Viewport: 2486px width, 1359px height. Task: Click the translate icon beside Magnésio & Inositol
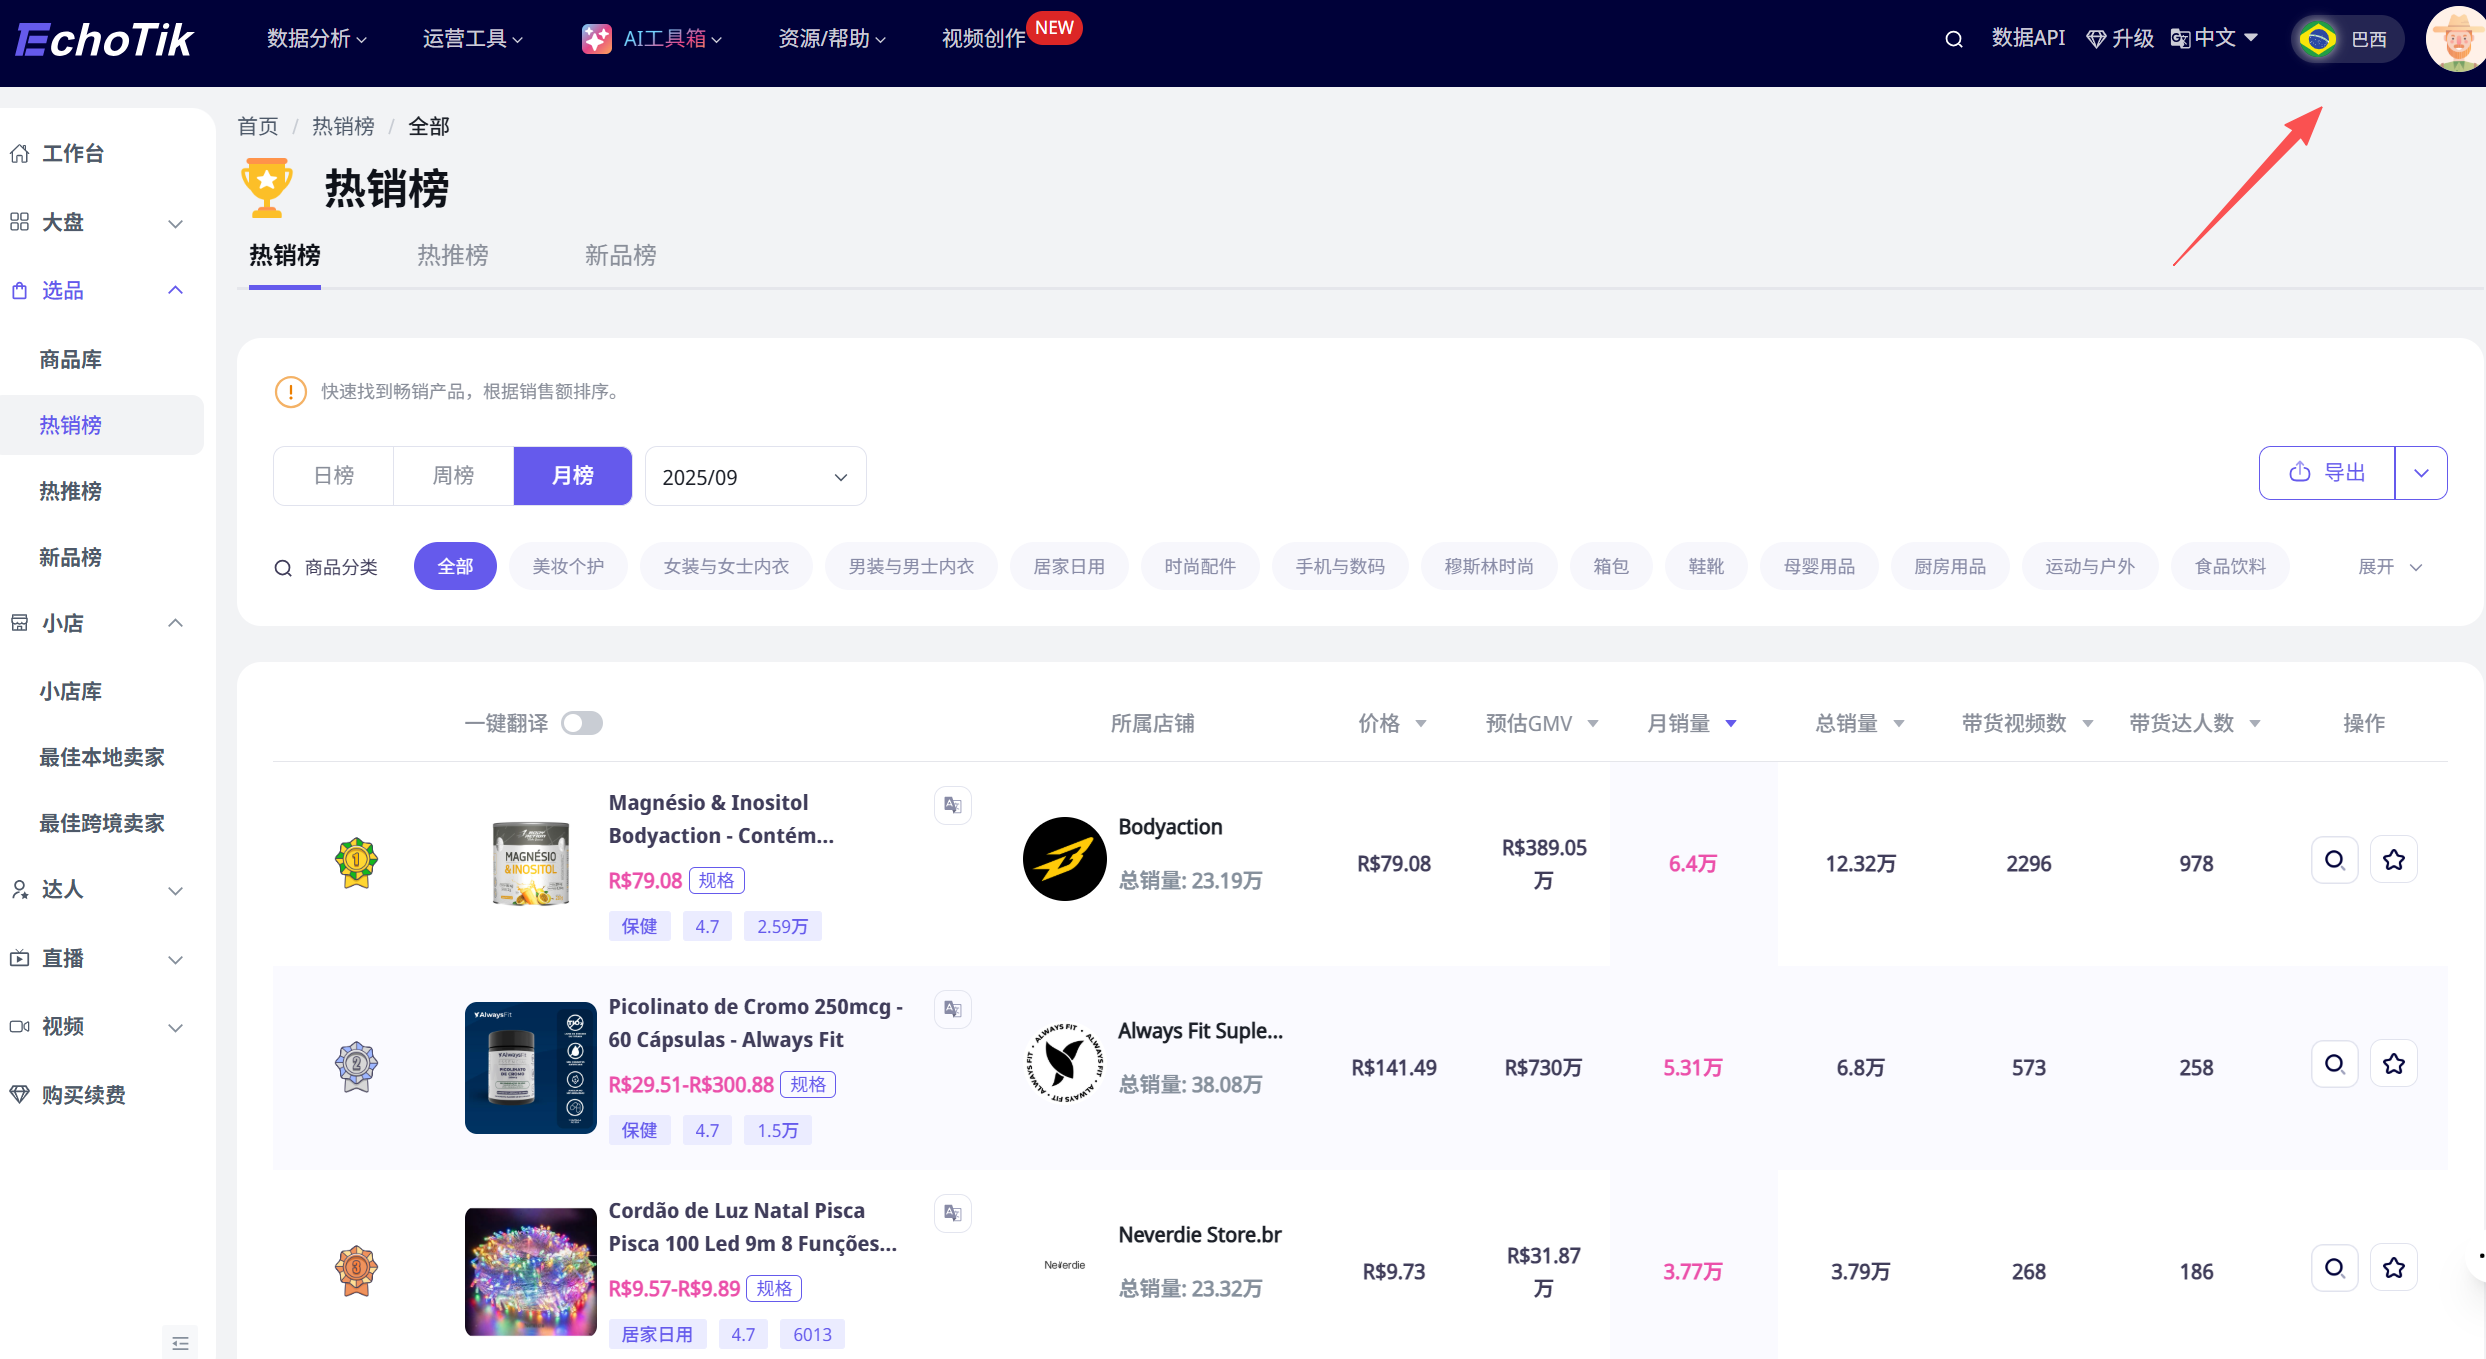pos(952,805)
